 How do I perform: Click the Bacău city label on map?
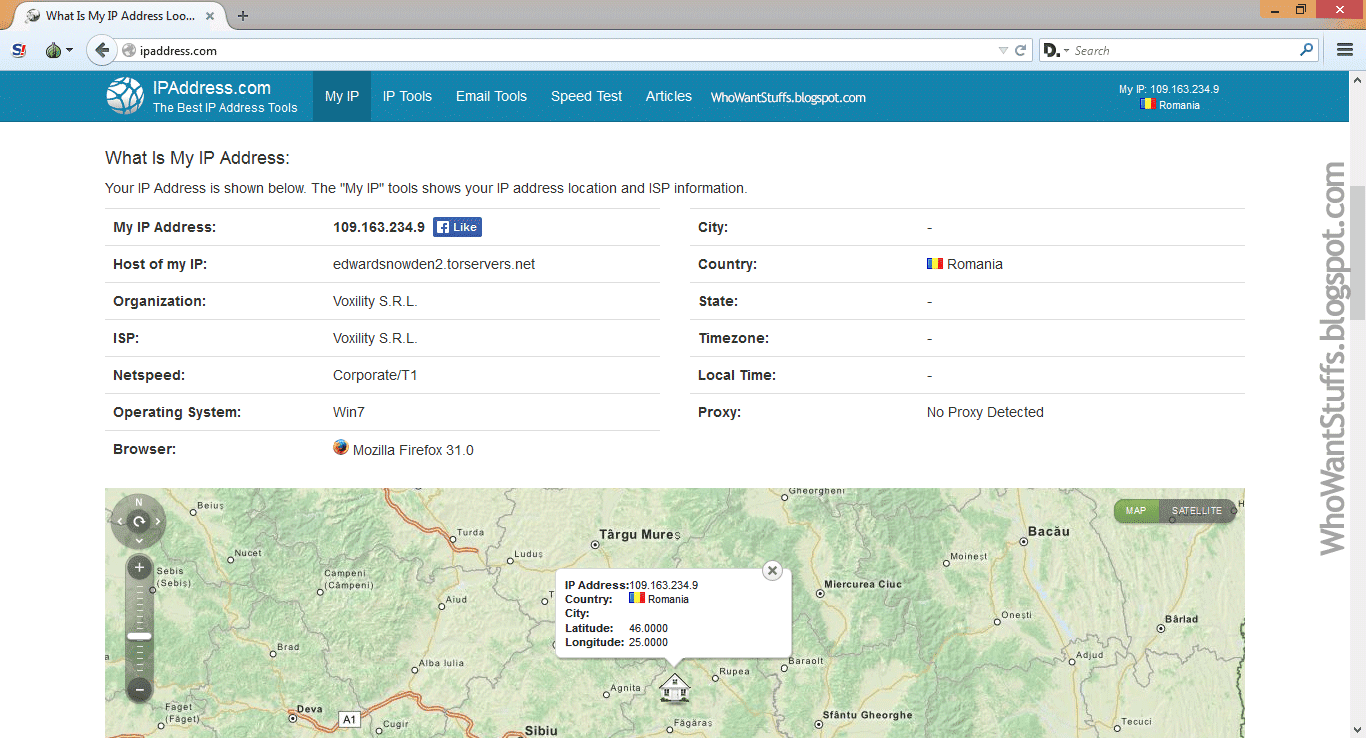pyautogui.click(x=1049, y=531)
